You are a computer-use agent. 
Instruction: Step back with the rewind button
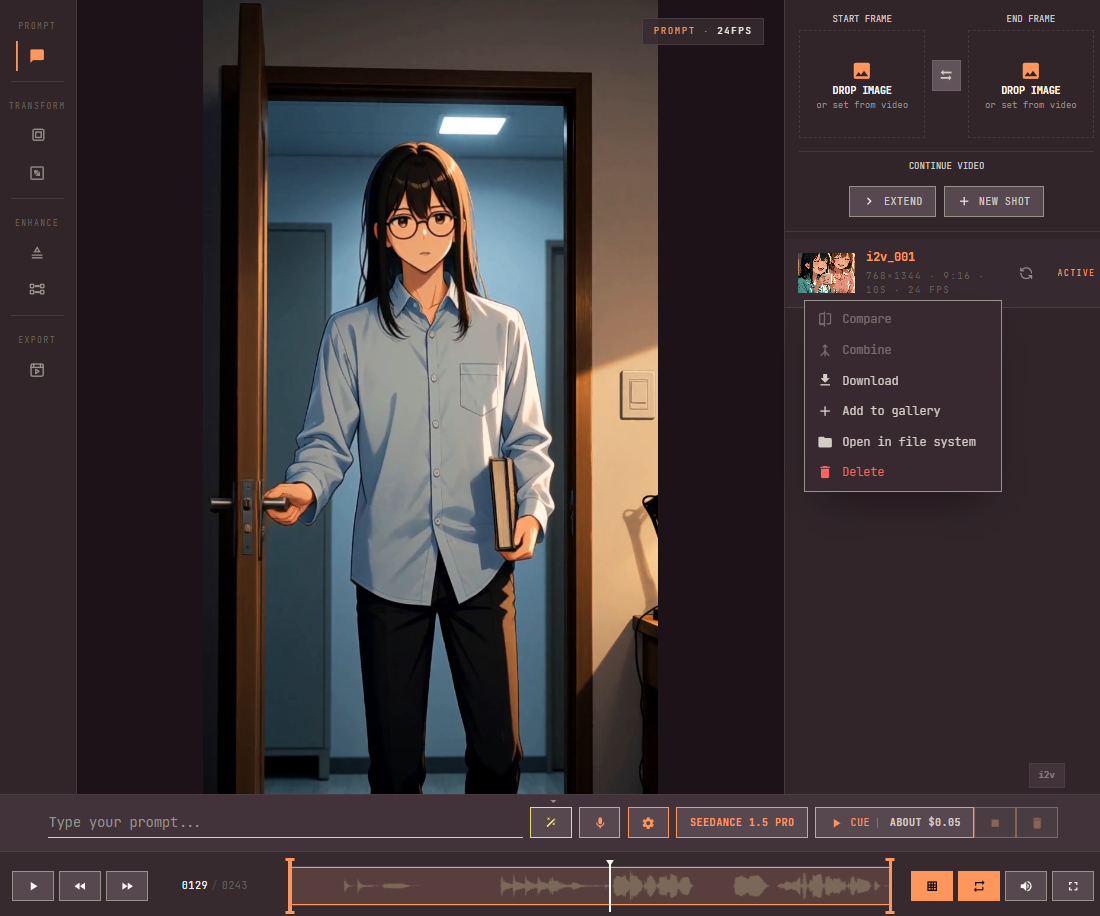[80, 886]
